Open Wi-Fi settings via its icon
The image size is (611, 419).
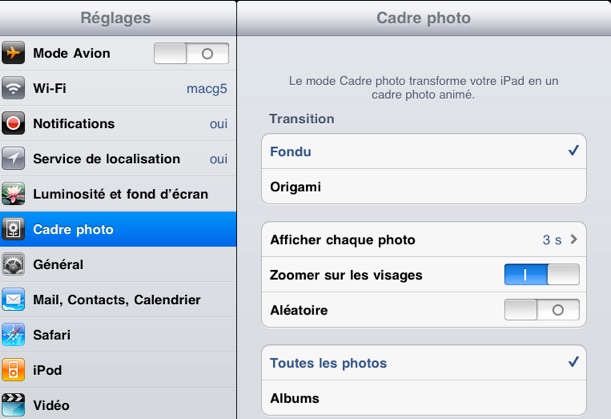pyautogui.click(x=13, y=88)
